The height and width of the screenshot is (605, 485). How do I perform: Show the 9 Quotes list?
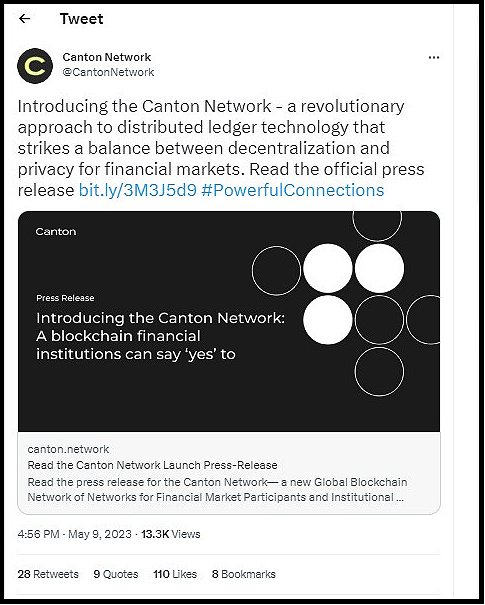116,574
